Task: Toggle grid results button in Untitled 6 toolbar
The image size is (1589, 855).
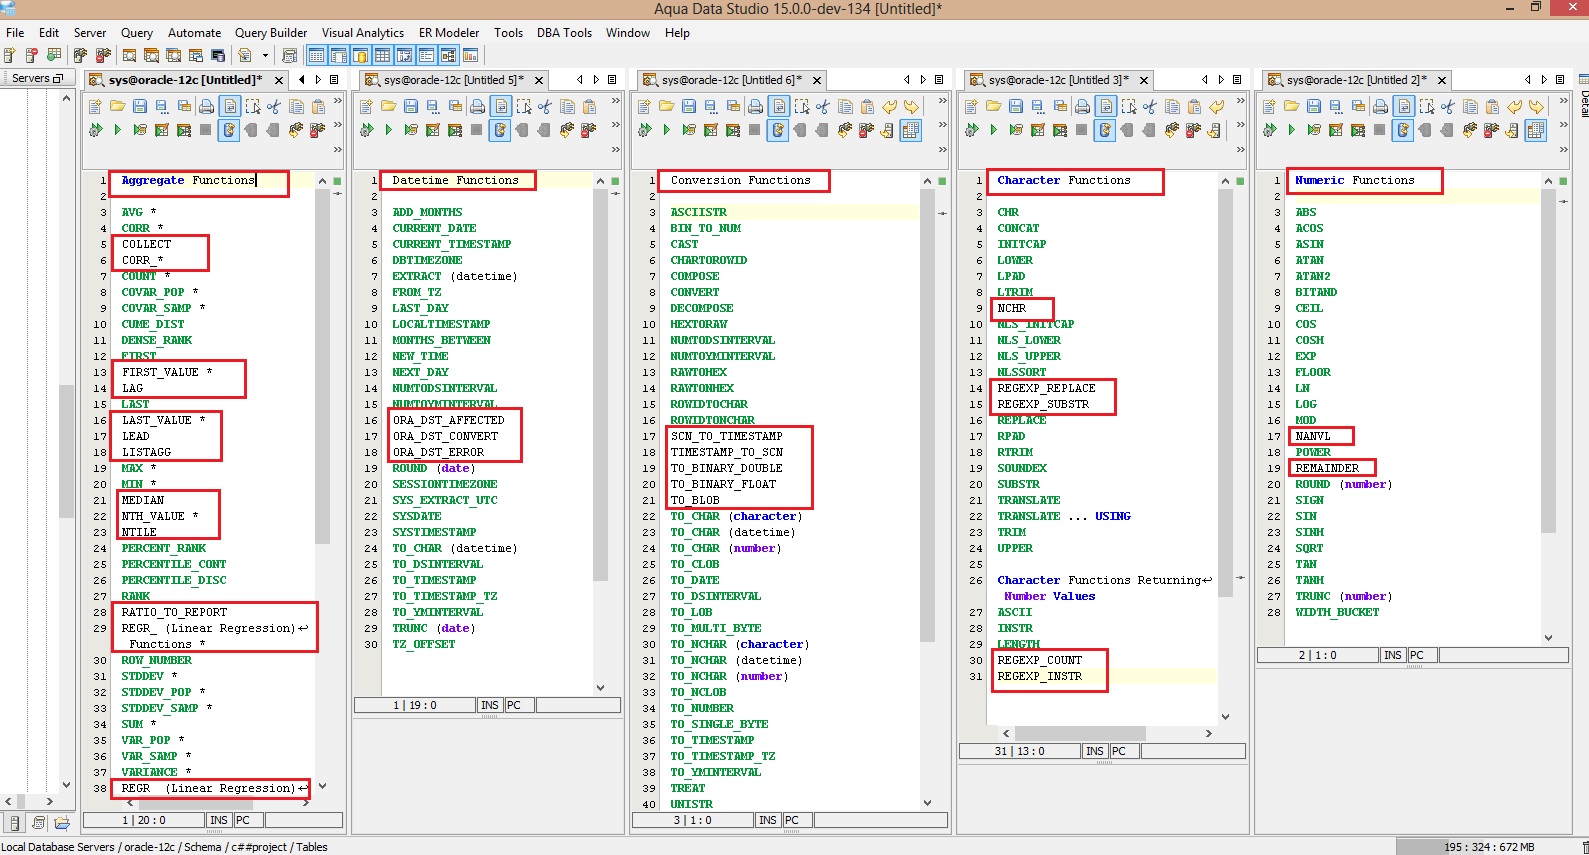Action: click(910, 130)
